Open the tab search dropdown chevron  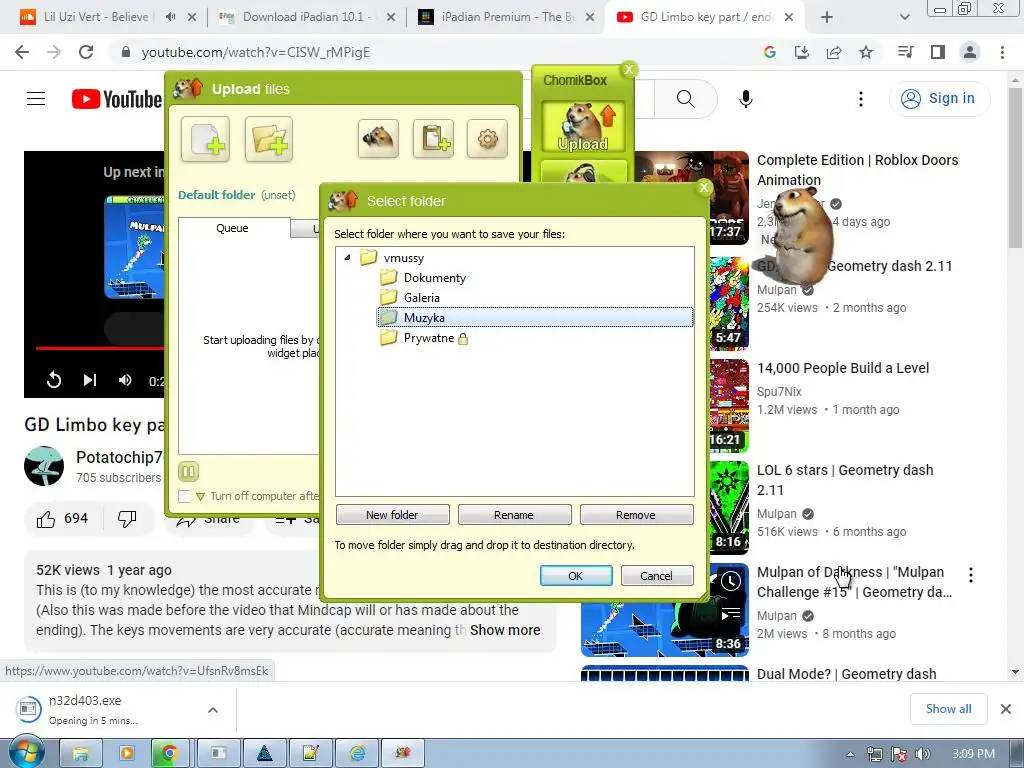click(x=904, y=17)
